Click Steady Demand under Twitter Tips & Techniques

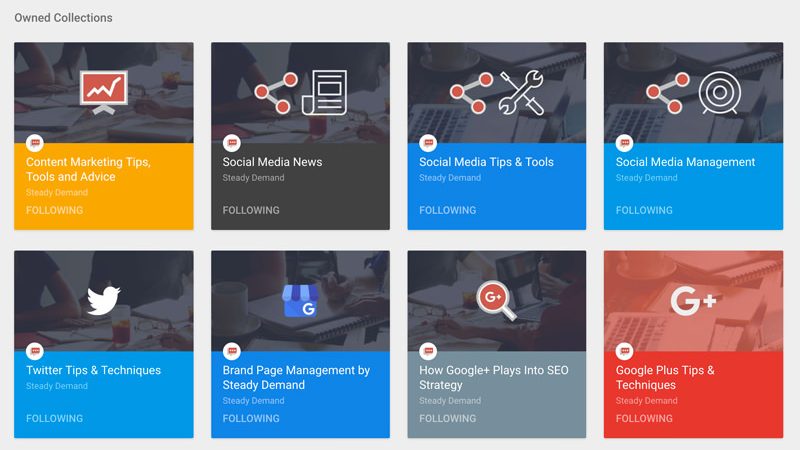pyautogui.click(x=57, y=386)
